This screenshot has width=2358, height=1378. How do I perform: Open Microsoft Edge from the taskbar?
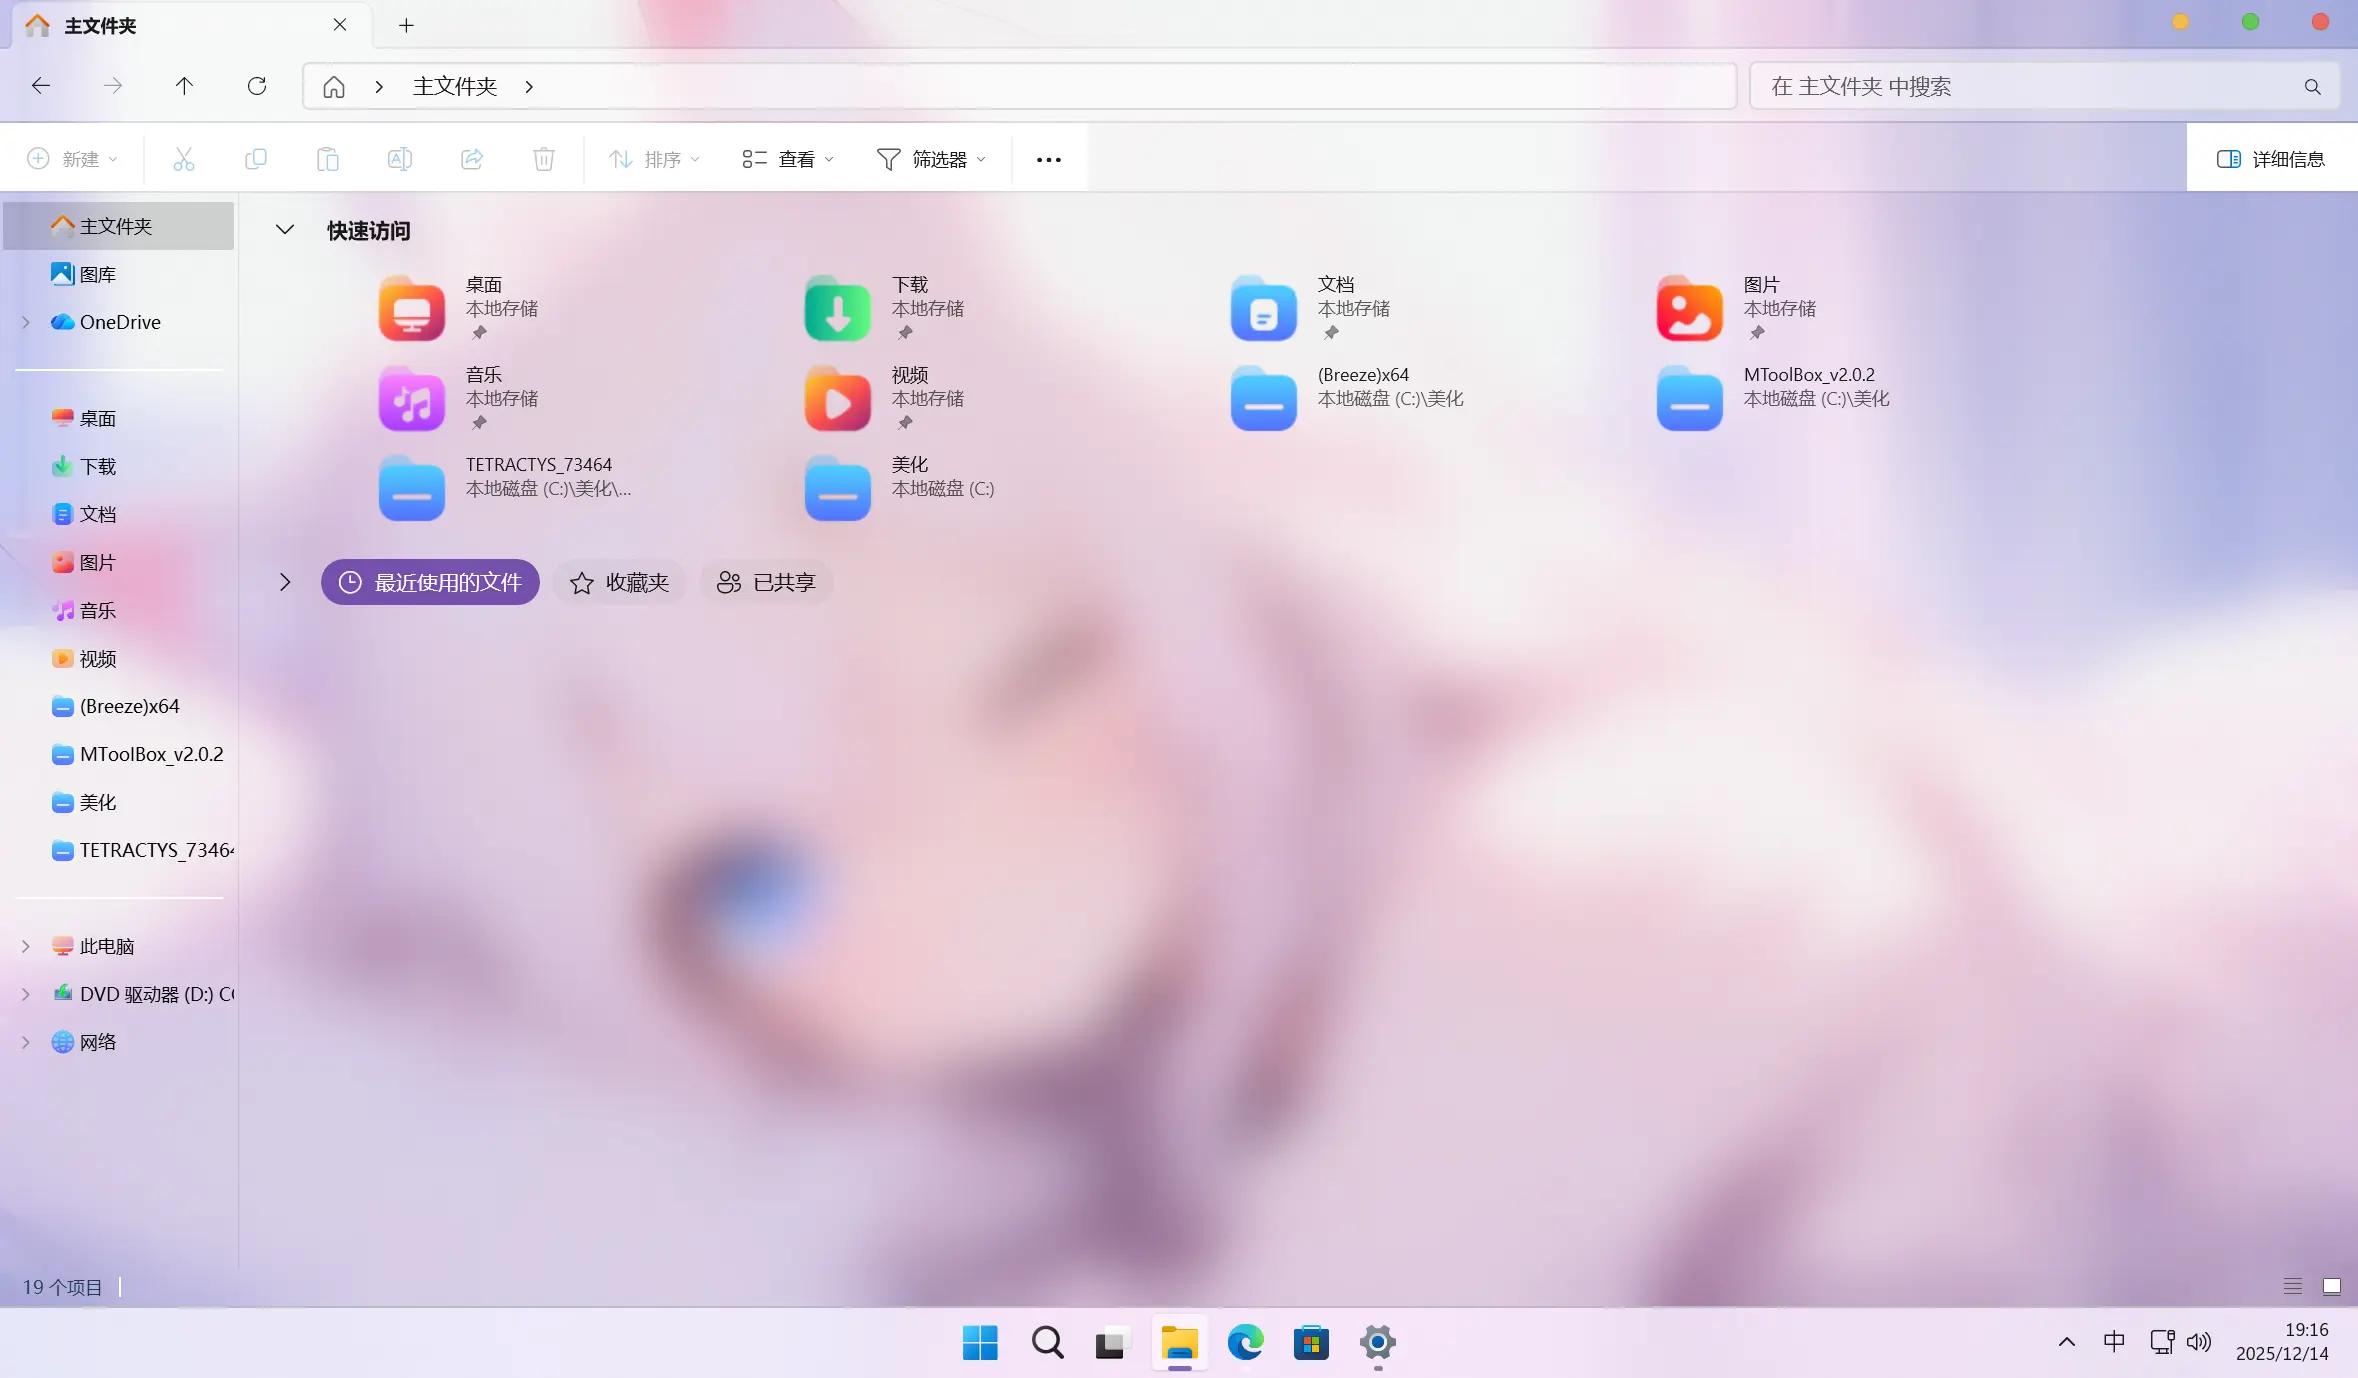click(x=1245, y=1344)
